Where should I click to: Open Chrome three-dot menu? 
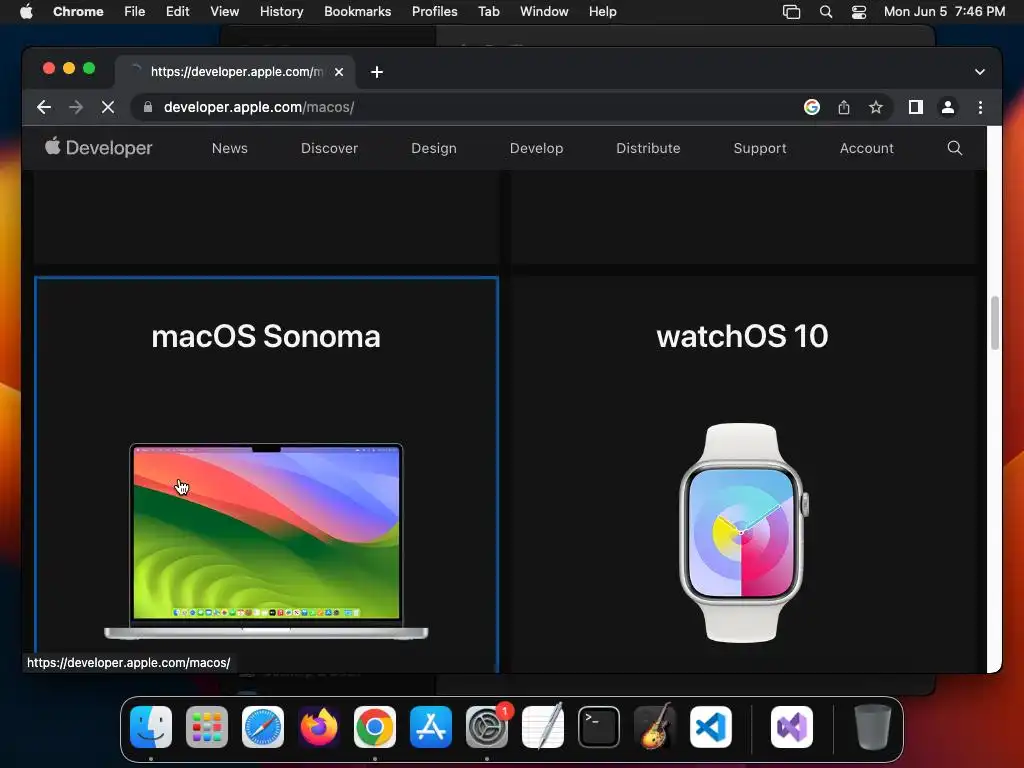tap(980, 107)
